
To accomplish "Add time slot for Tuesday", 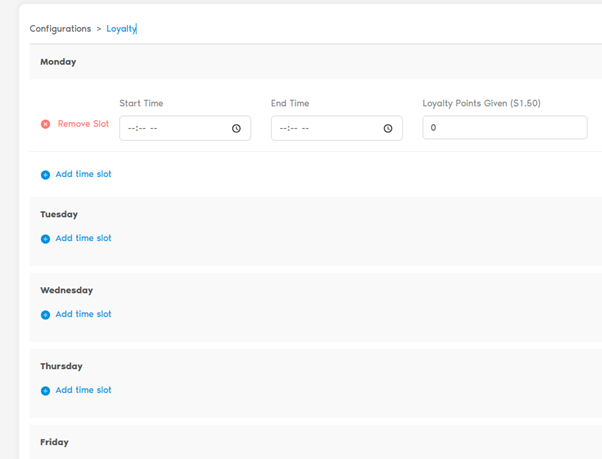I will pyautogui.click(x=83, y=238).
